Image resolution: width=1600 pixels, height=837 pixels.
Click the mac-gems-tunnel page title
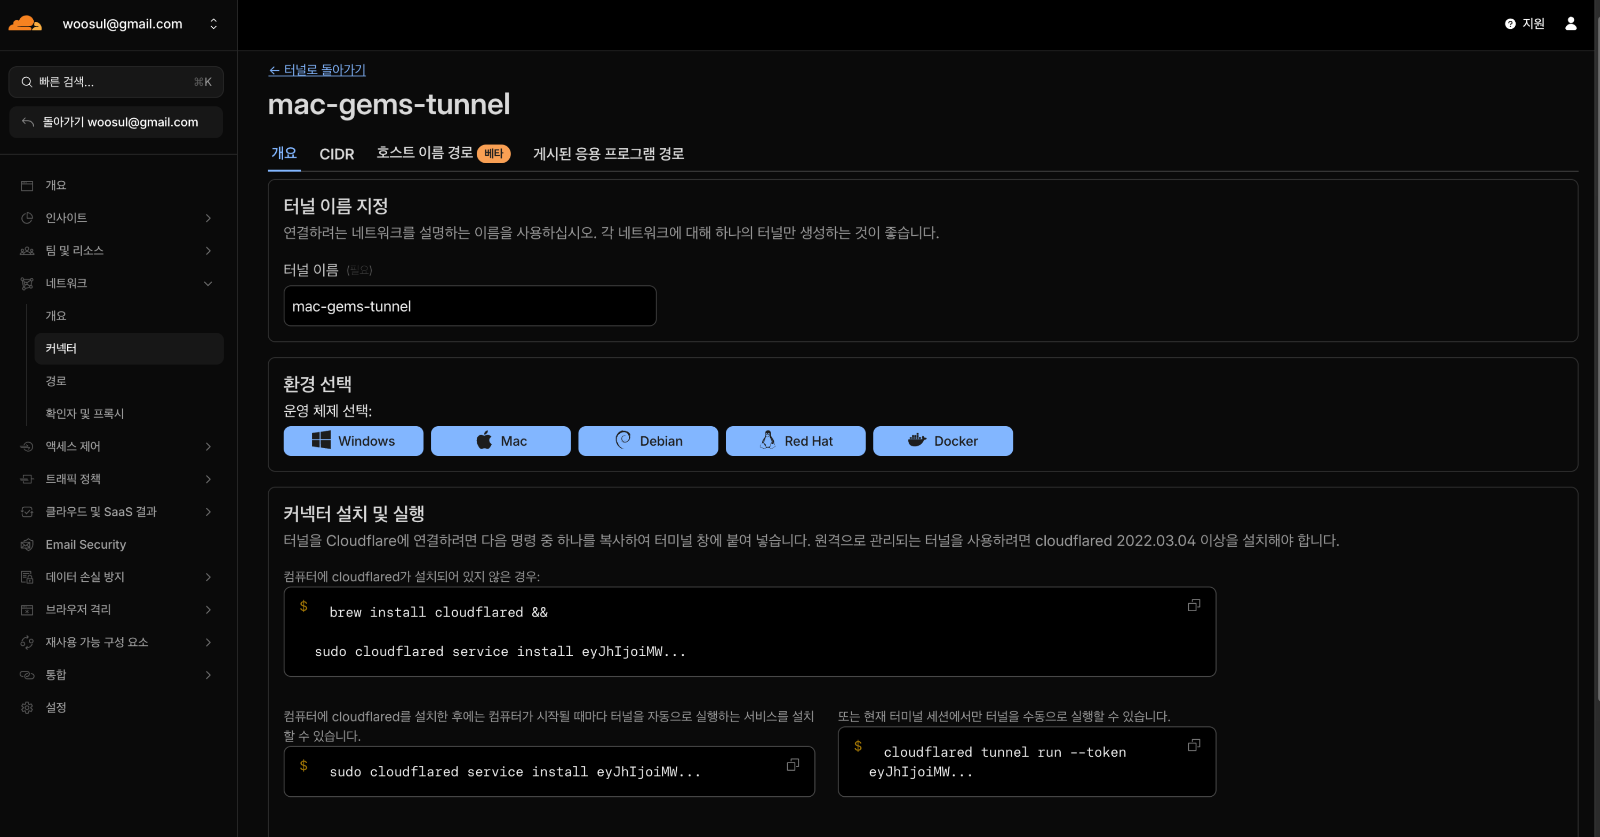[x=389, y=104]
